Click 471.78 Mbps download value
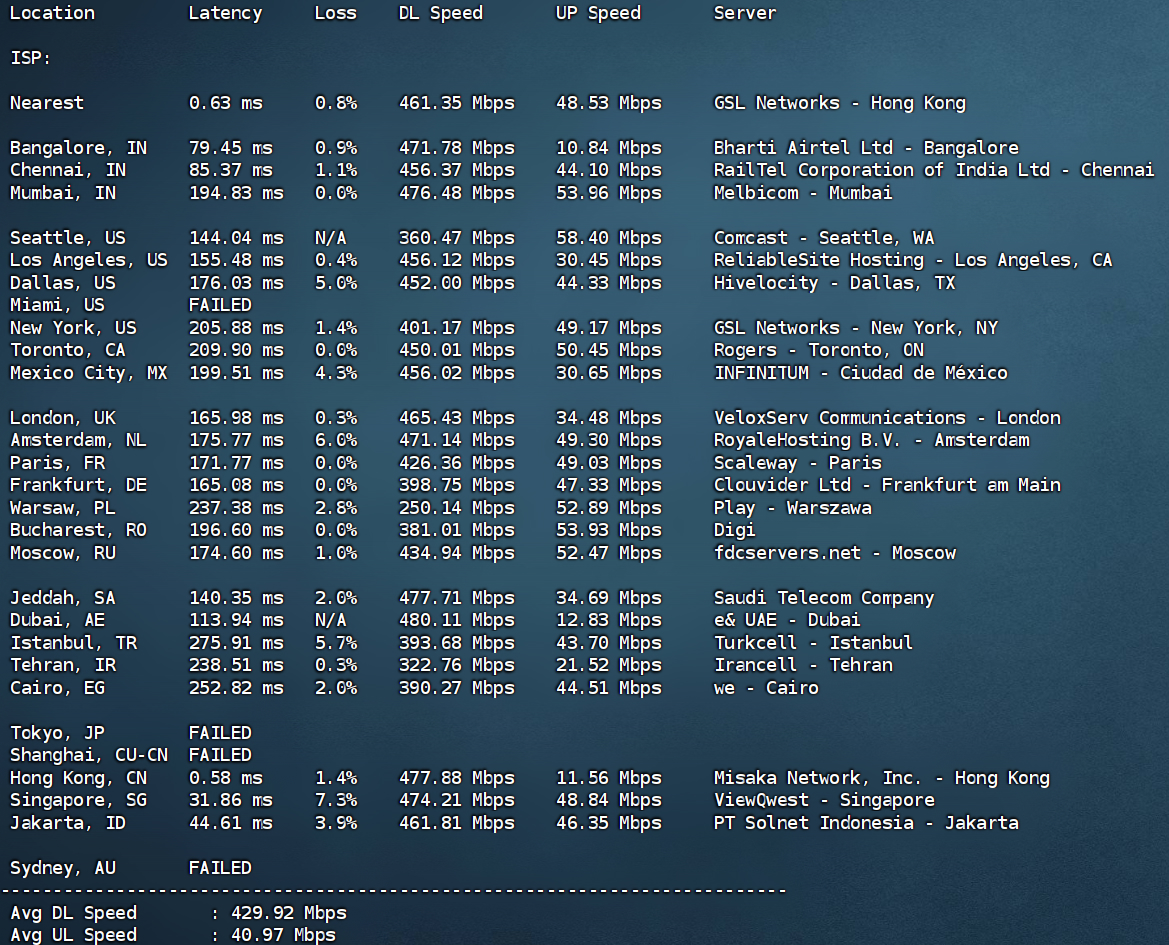 456,148
